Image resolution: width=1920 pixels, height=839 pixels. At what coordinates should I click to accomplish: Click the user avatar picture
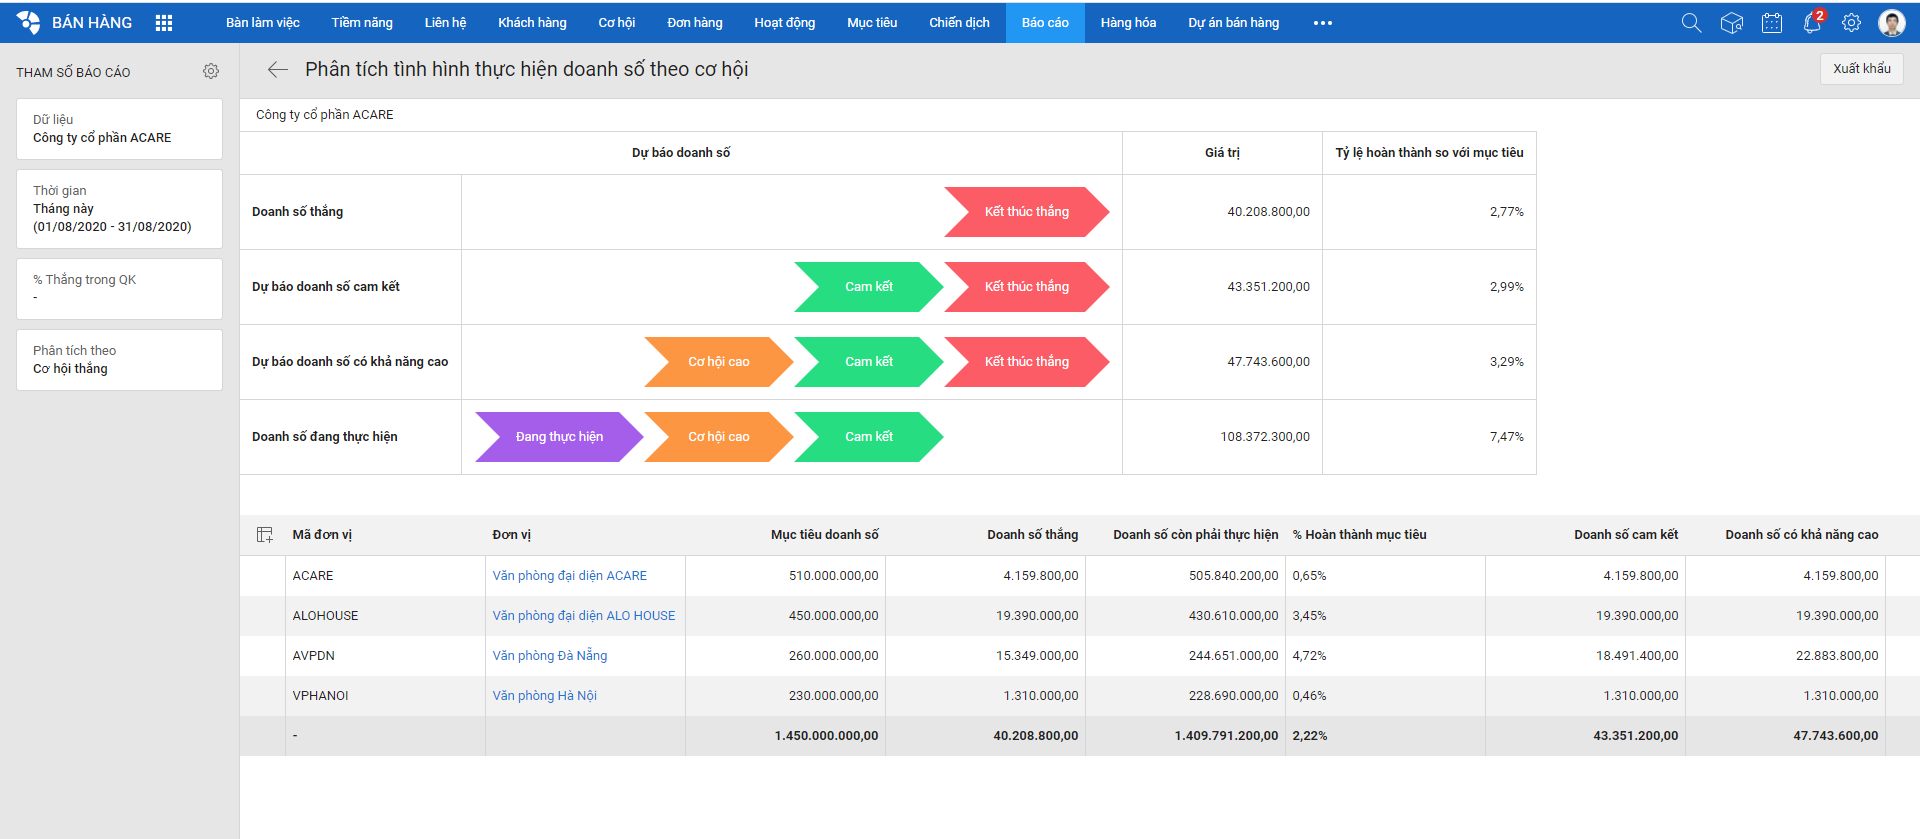coord(1892,23)
